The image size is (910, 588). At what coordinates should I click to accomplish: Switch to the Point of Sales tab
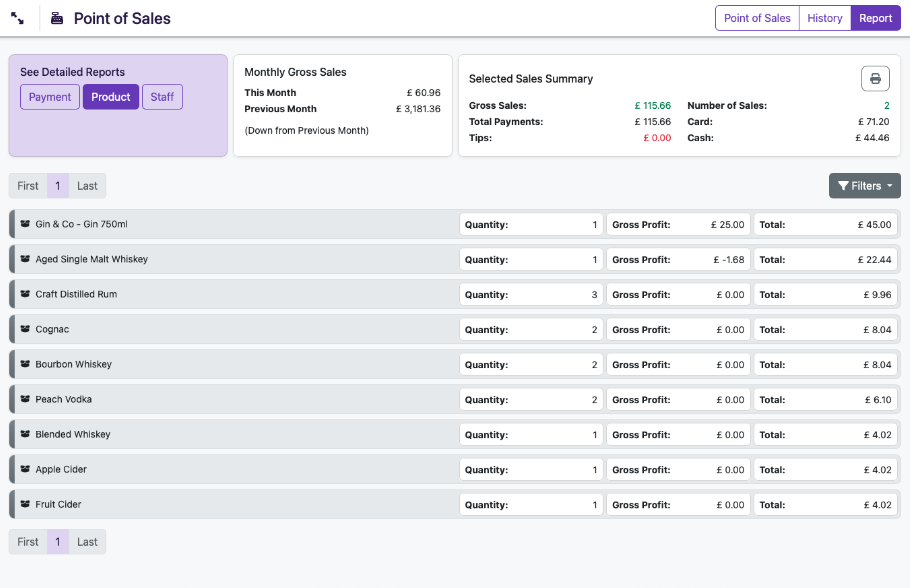(757, 18)
